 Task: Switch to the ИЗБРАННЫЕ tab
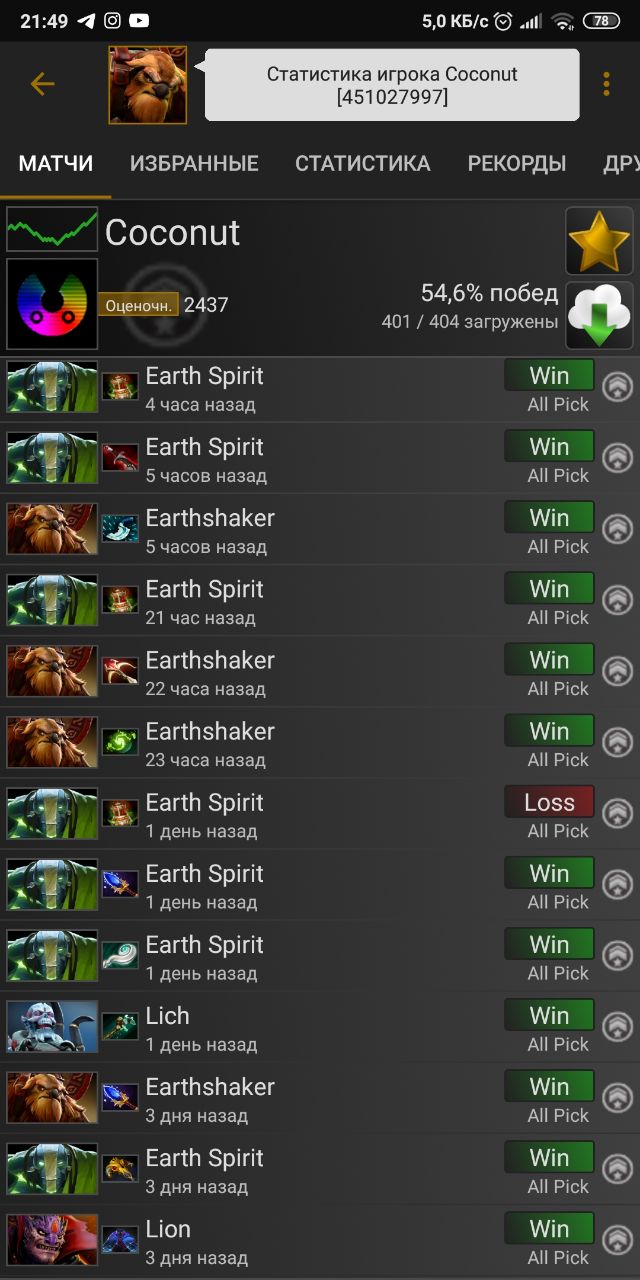(194, 164)
